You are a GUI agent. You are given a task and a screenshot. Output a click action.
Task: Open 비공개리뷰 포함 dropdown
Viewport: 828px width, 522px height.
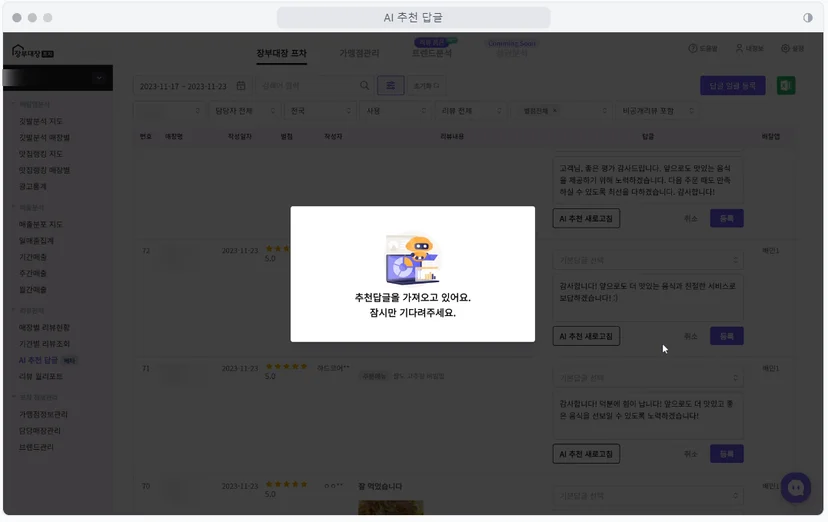pos(656,111)
